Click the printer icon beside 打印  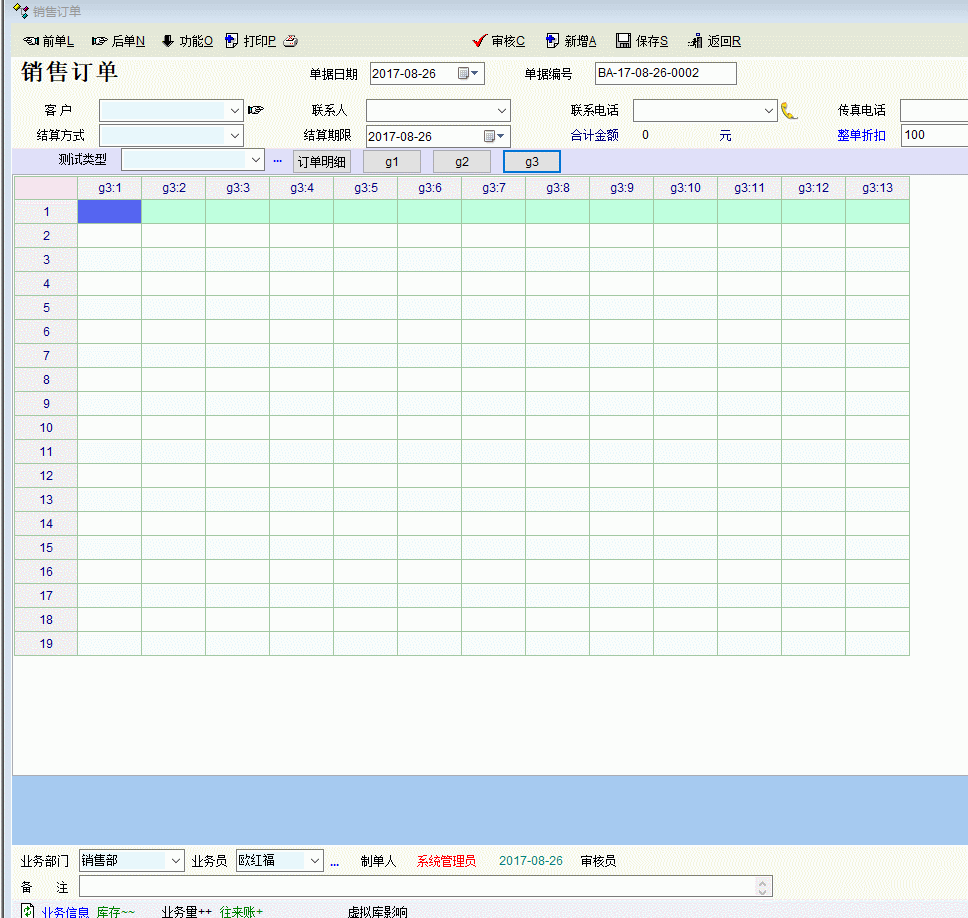(290, 41)
